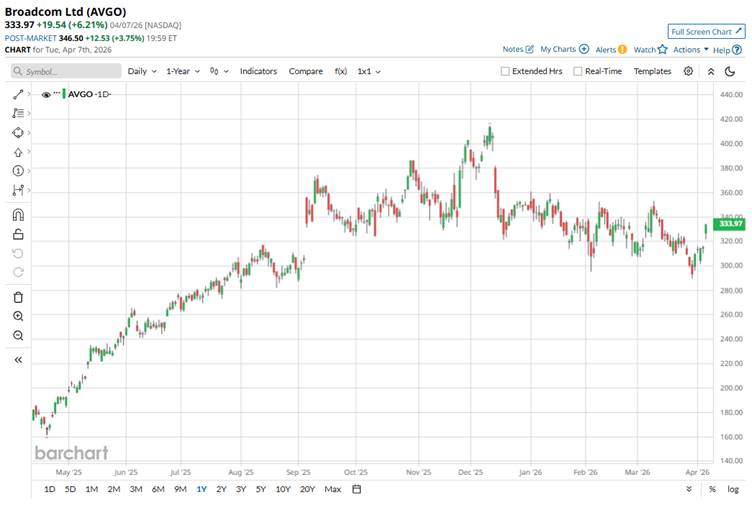The image size is (752, 505).
Task: Open the f(x) expressions menu
Action: pyautogui.click(x=341, y=71)
